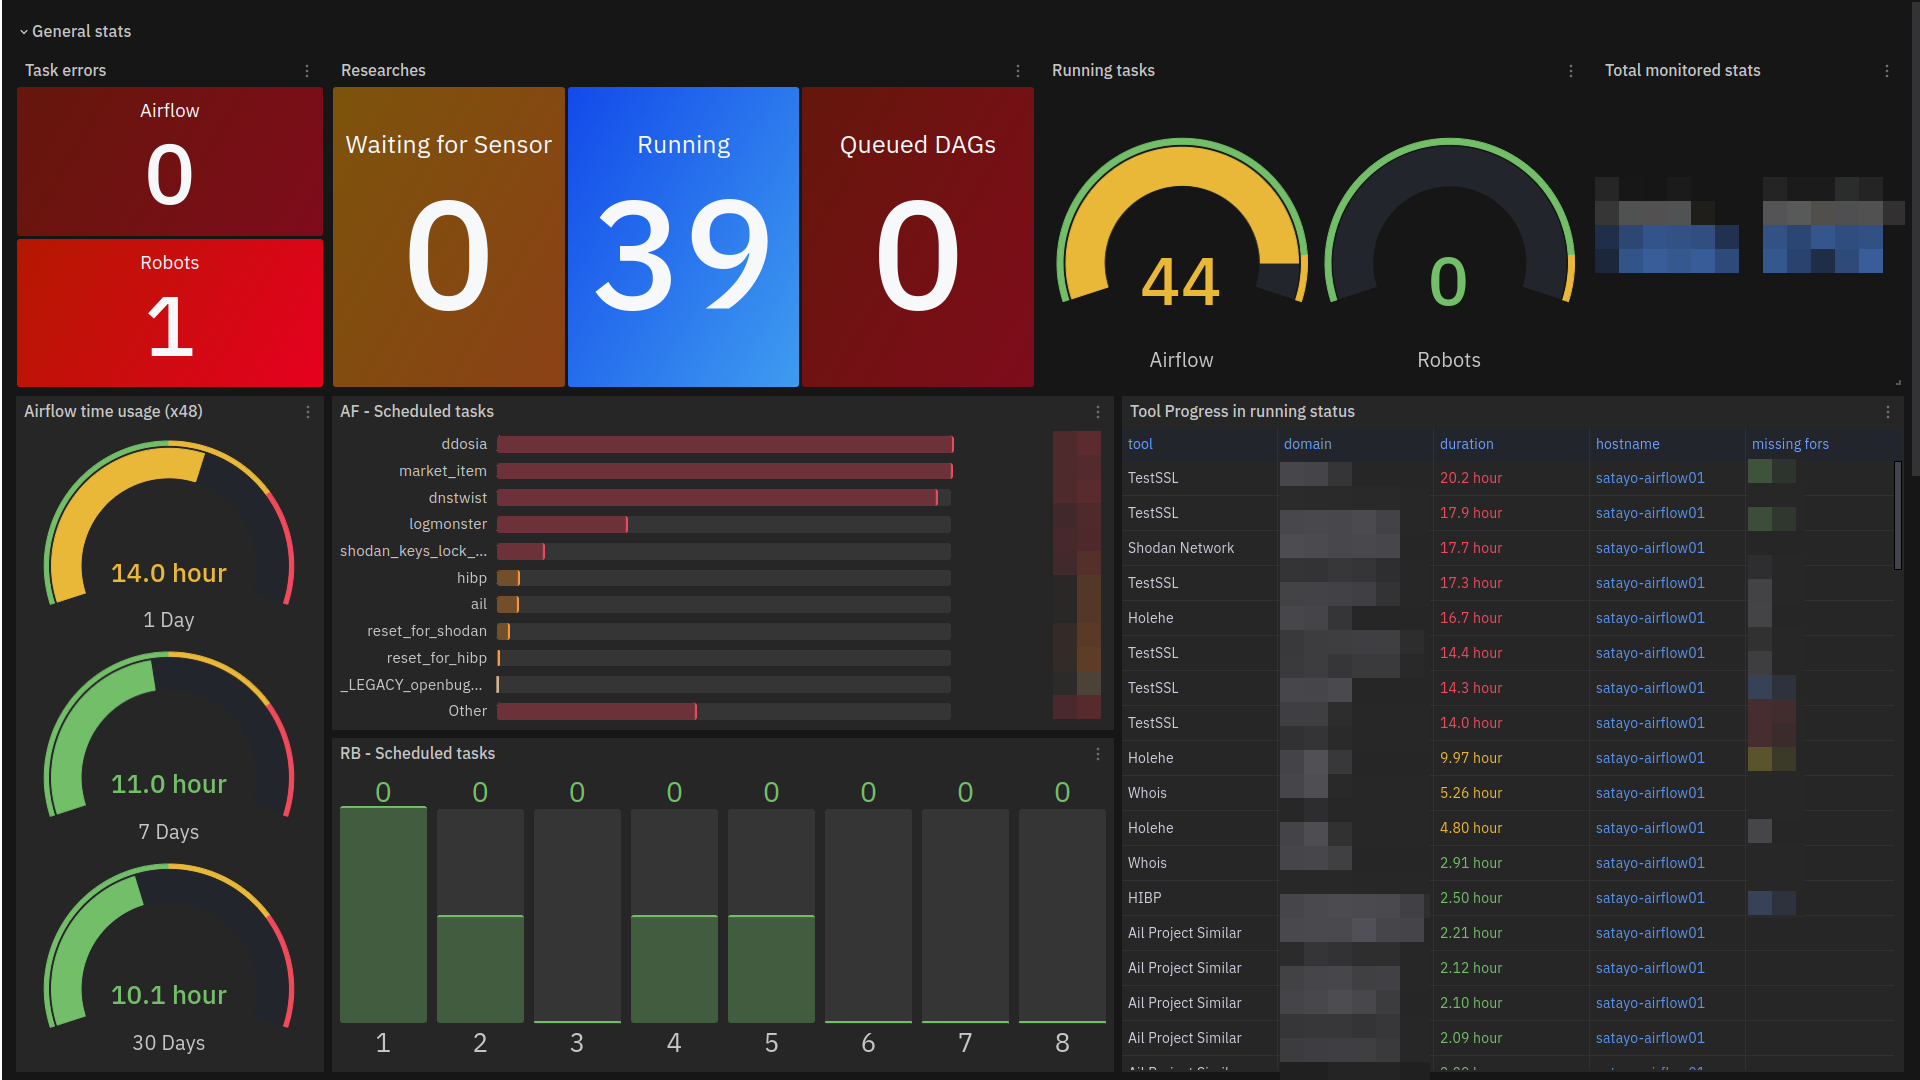
Task: Open the Airflow time usage panel kebab menu
Action: (x=307, y=411)
